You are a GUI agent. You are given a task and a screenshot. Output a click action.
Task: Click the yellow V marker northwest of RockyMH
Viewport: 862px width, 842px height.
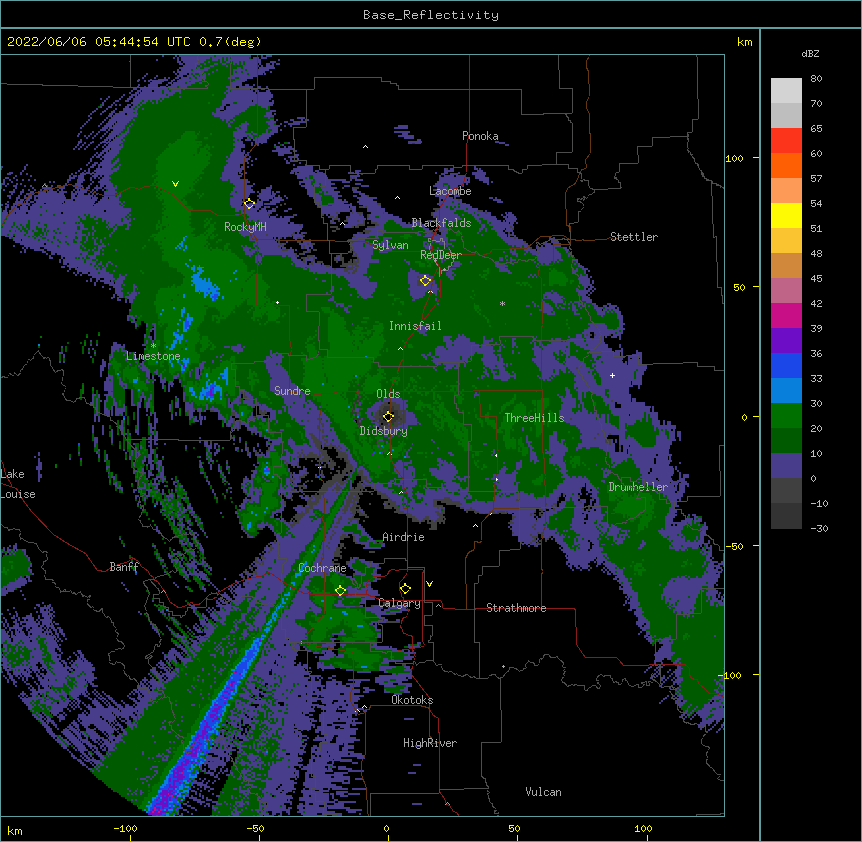(175, 184)
